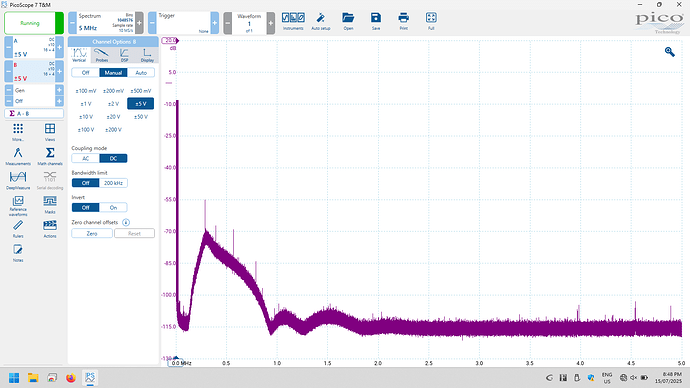690x388 pixels.
Task: Print the waveform using Print icon
Action: click(404, 21)
